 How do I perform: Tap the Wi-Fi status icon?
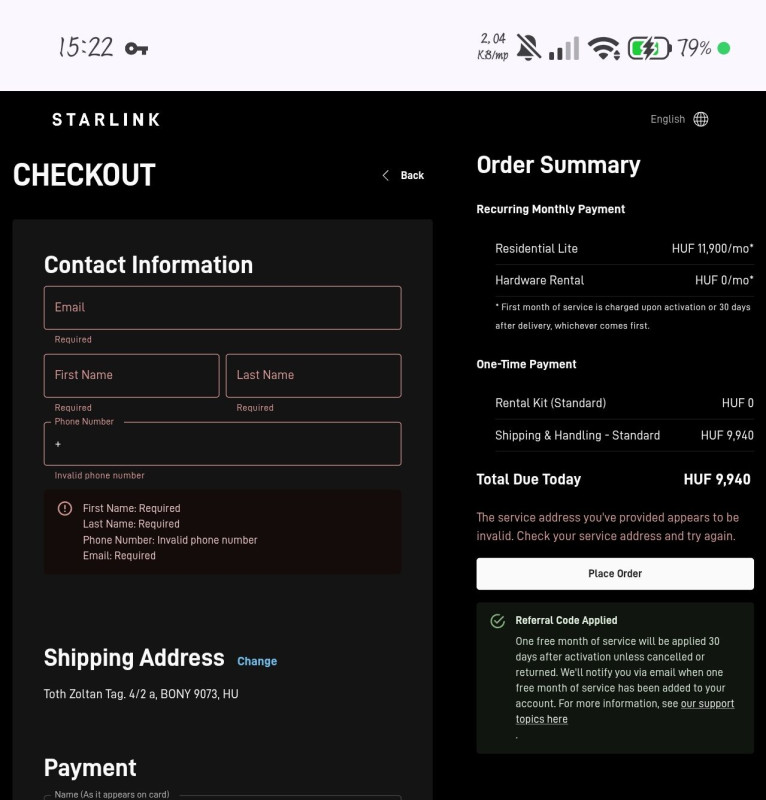pos(603,47)
